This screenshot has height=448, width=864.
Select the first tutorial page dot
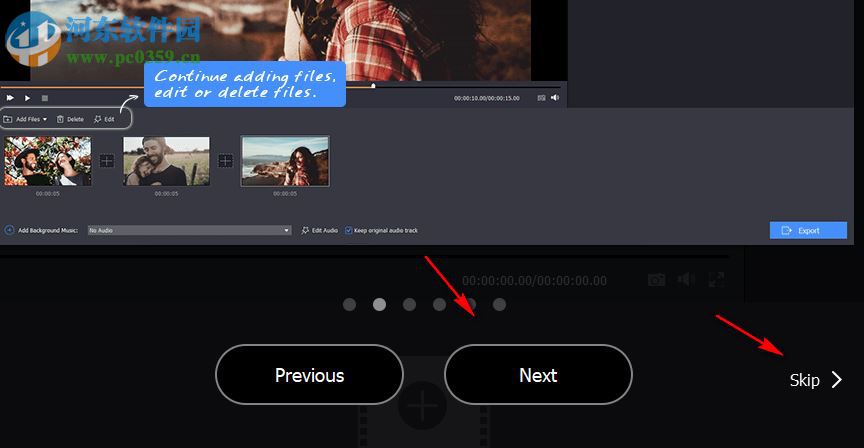[349, 304]
